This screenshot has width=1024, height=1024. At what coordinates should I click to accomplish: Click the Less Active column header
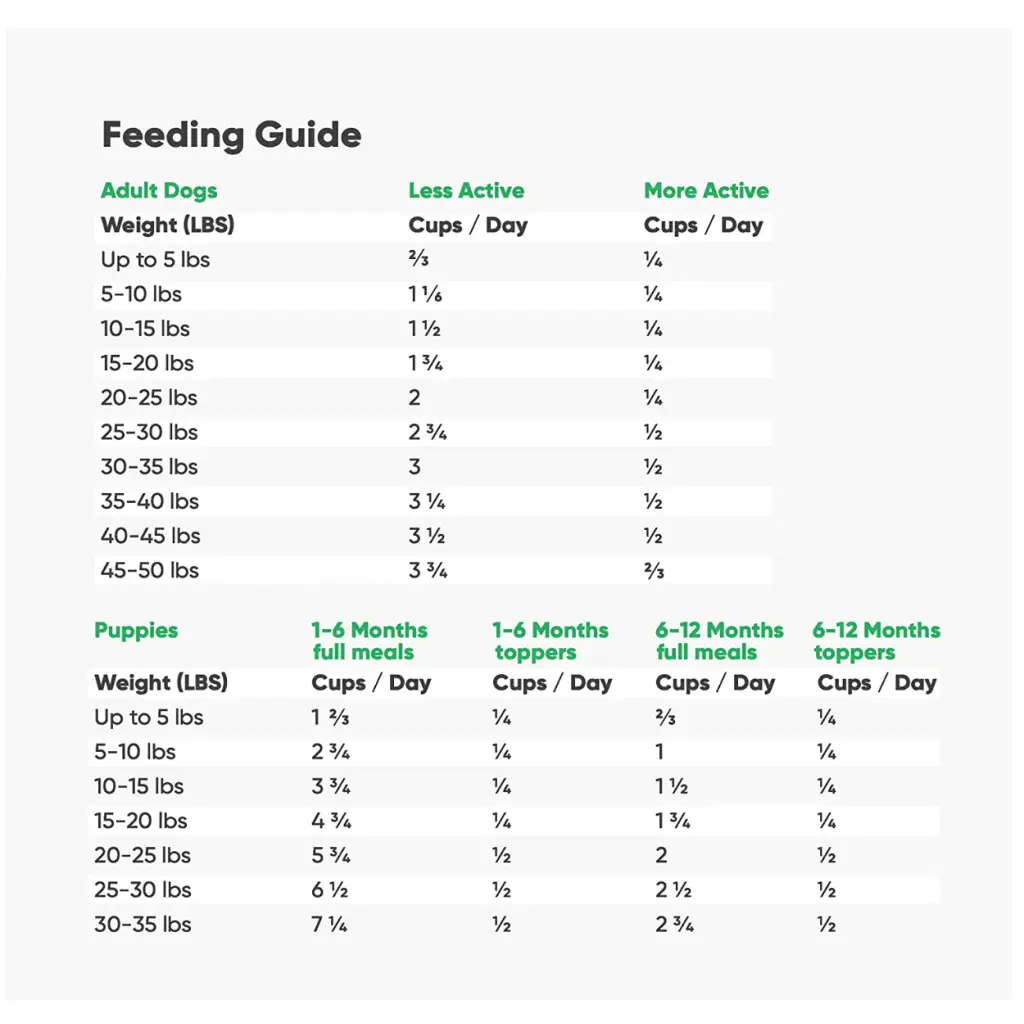[x=466, y=191]
